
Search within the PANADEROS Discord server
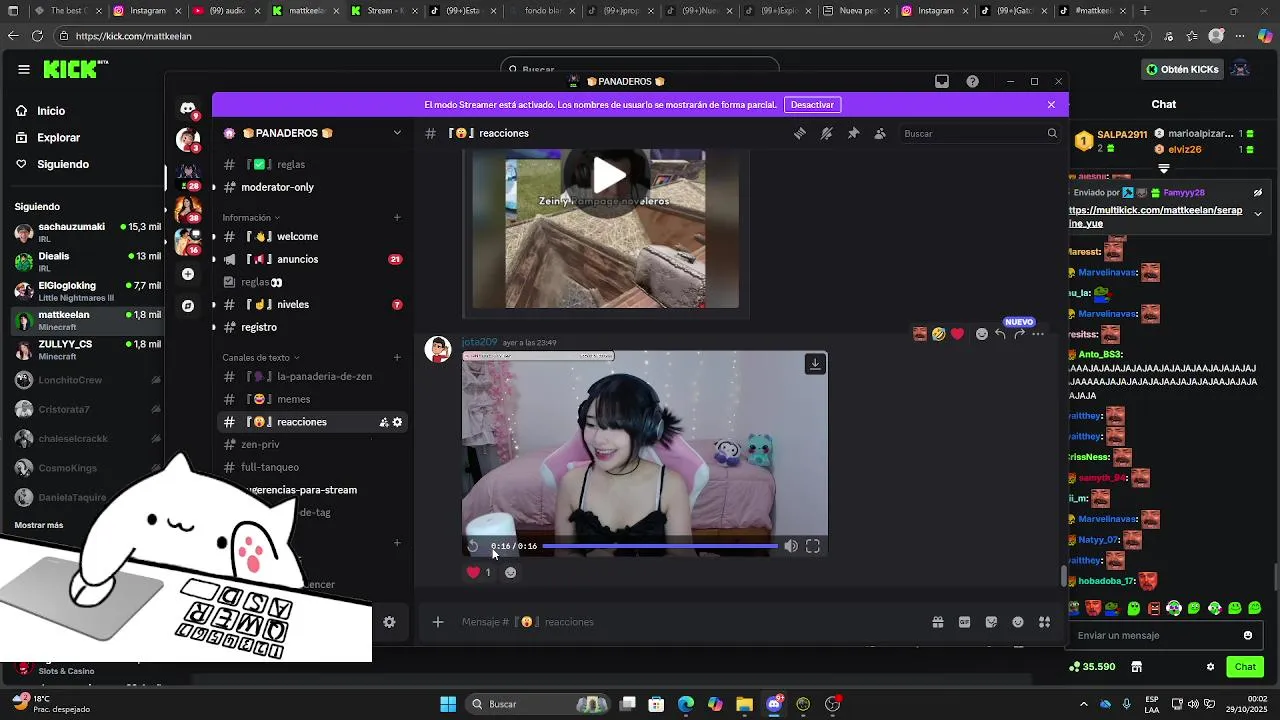[979, 133]
